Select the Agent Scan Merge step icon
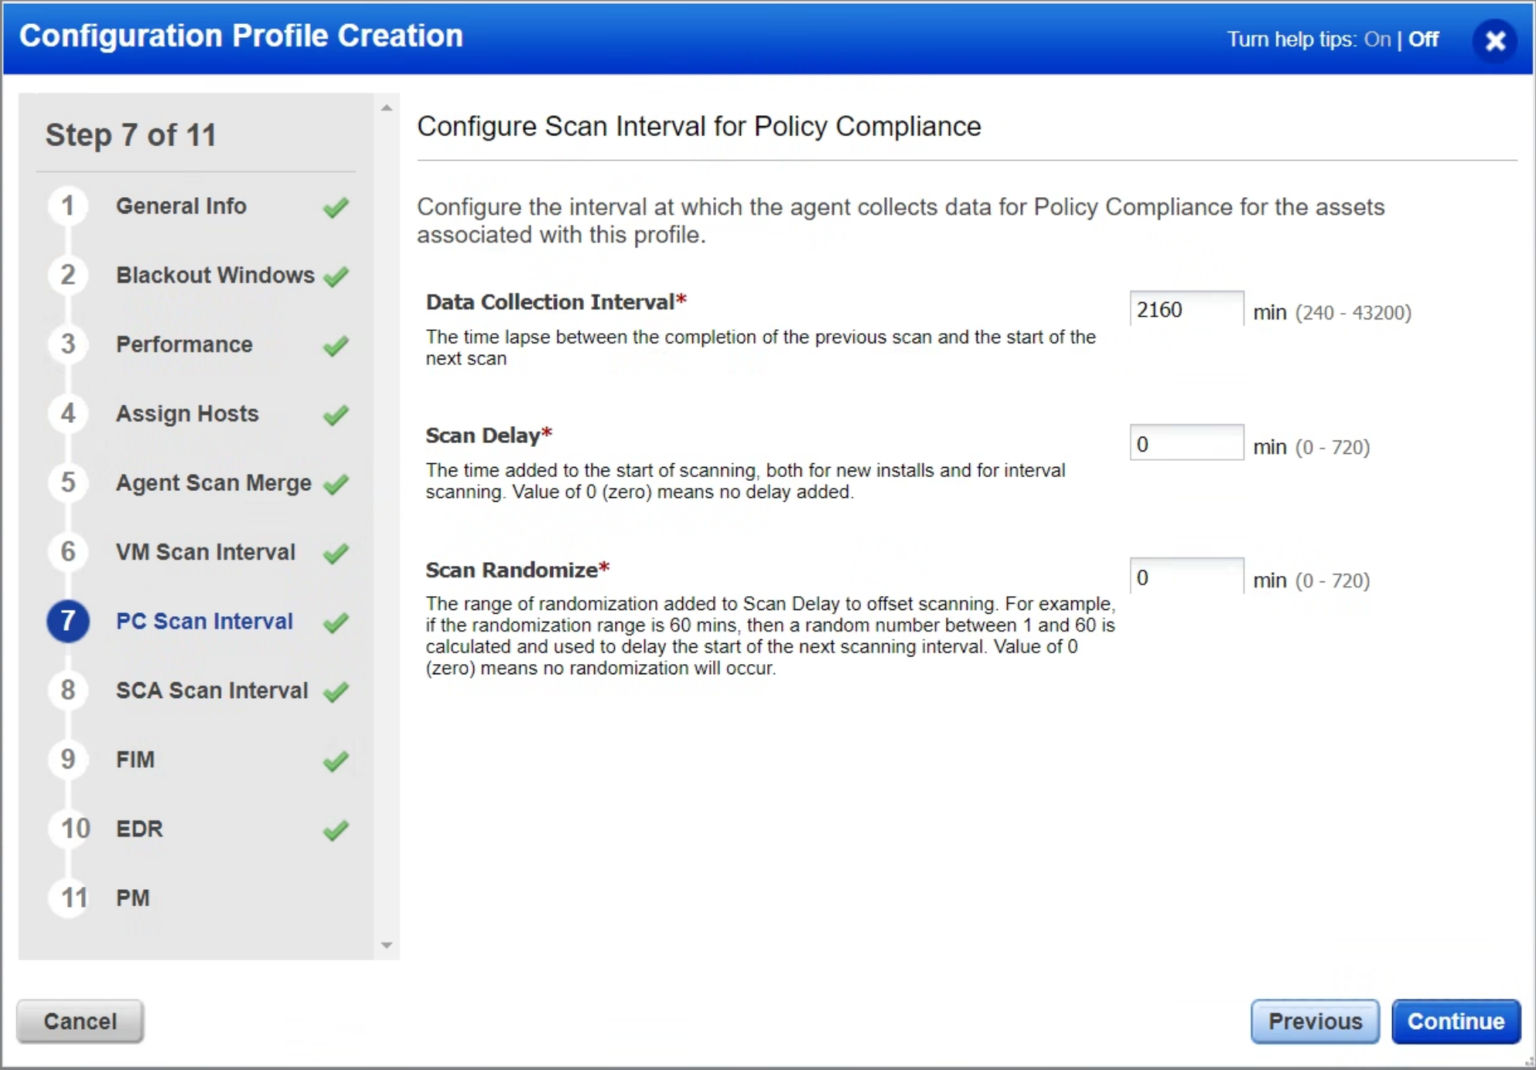This screenshot has height=1070, width=1536. coord(67,483)
